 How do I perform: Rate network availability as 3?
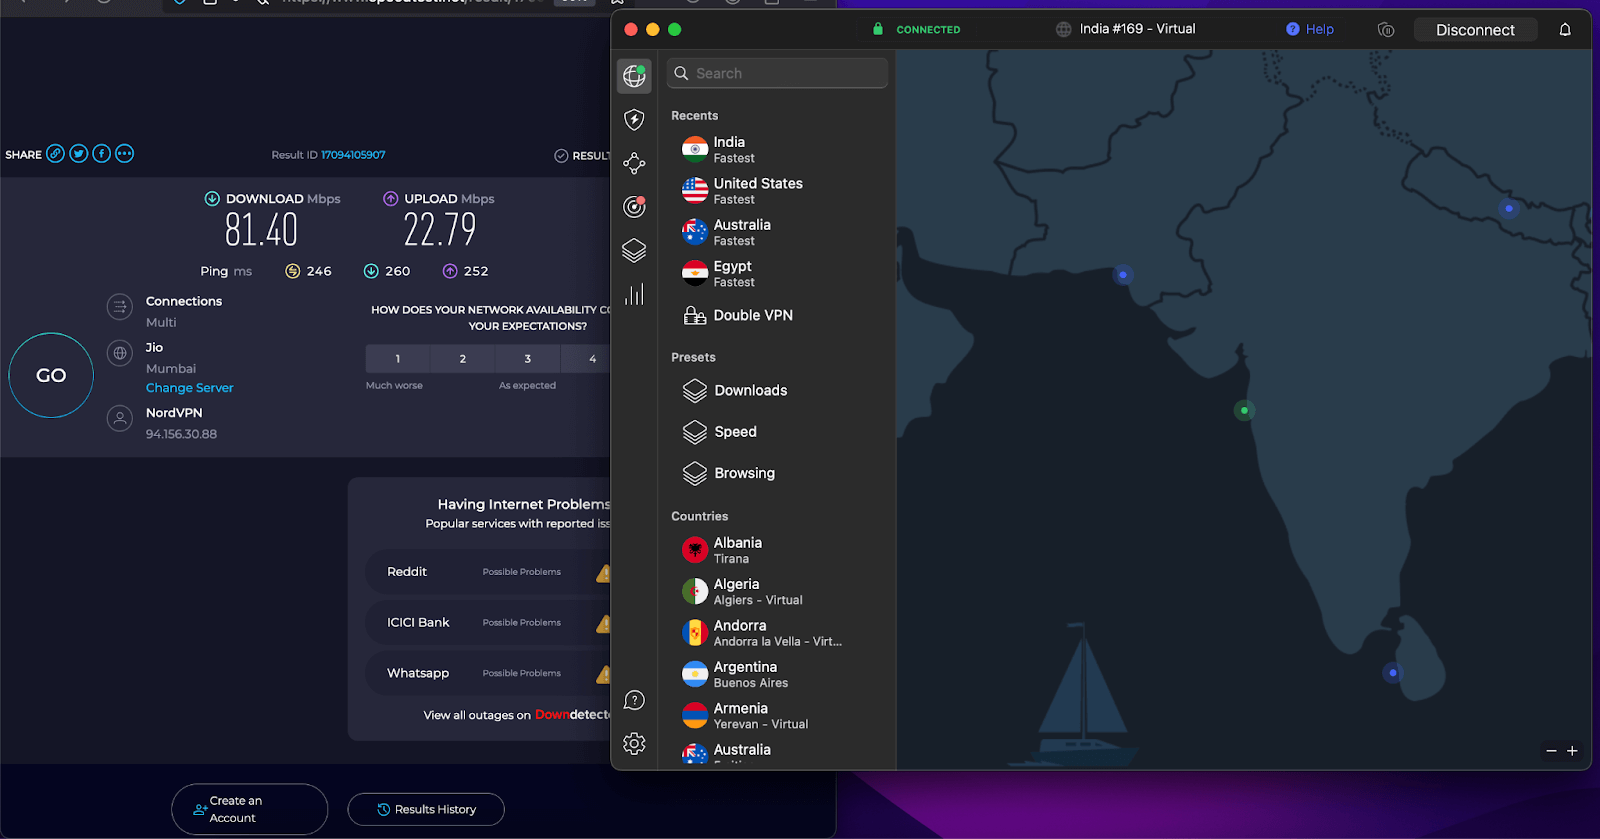pos(527,359)
